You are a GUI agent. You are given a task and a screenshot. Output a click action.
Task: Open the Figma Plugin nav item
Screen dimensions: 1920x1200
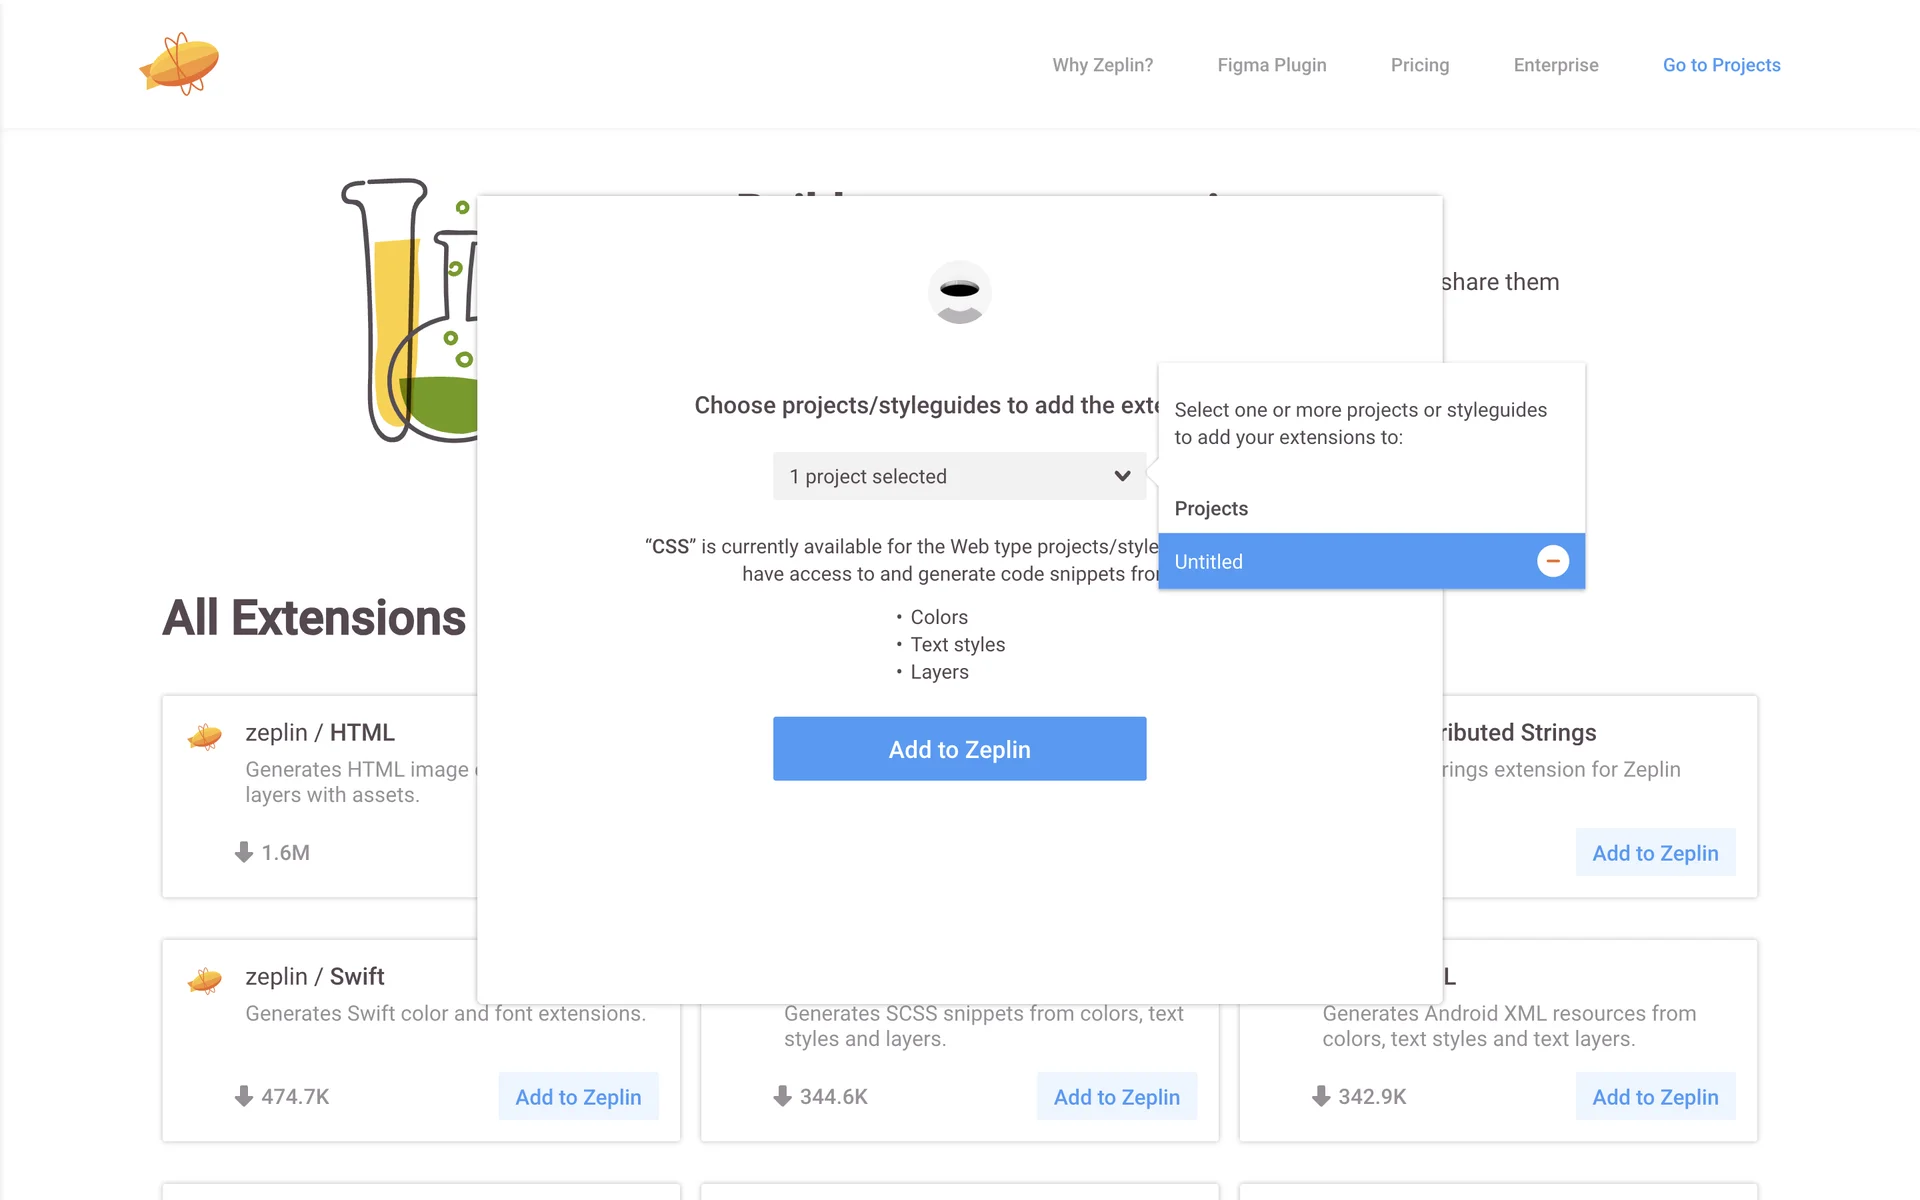click(x=1271, y=65)
